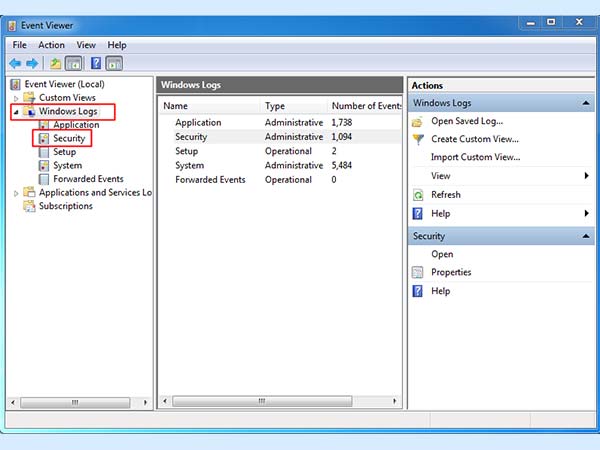Select the Security row in log list
600x450 pixels.
[191, 136]
